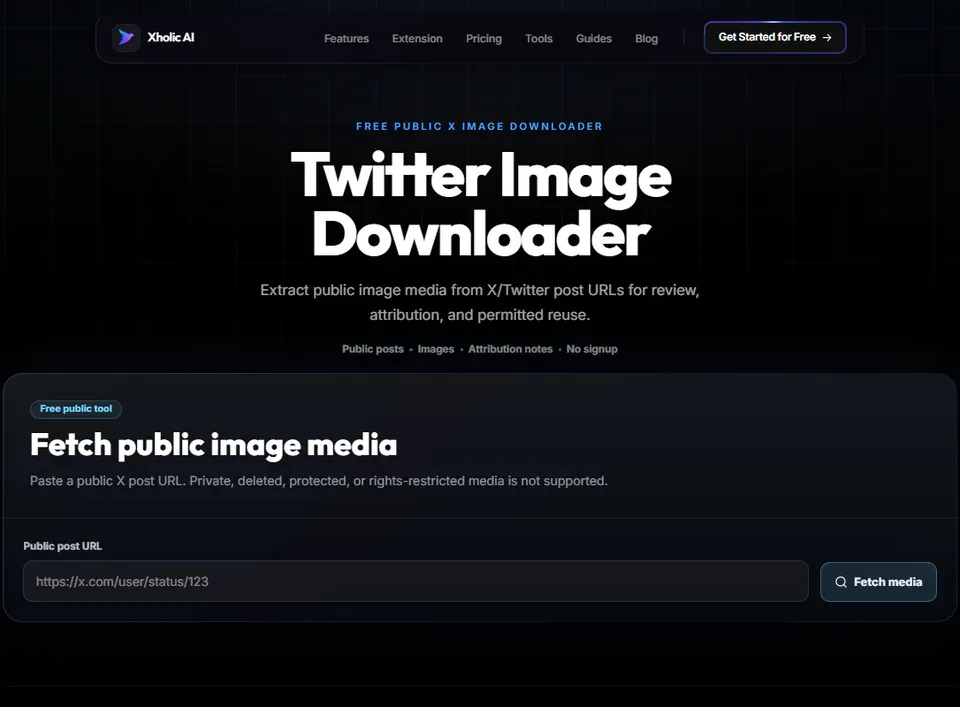Click the Public posts tag text

coord(373,349)
